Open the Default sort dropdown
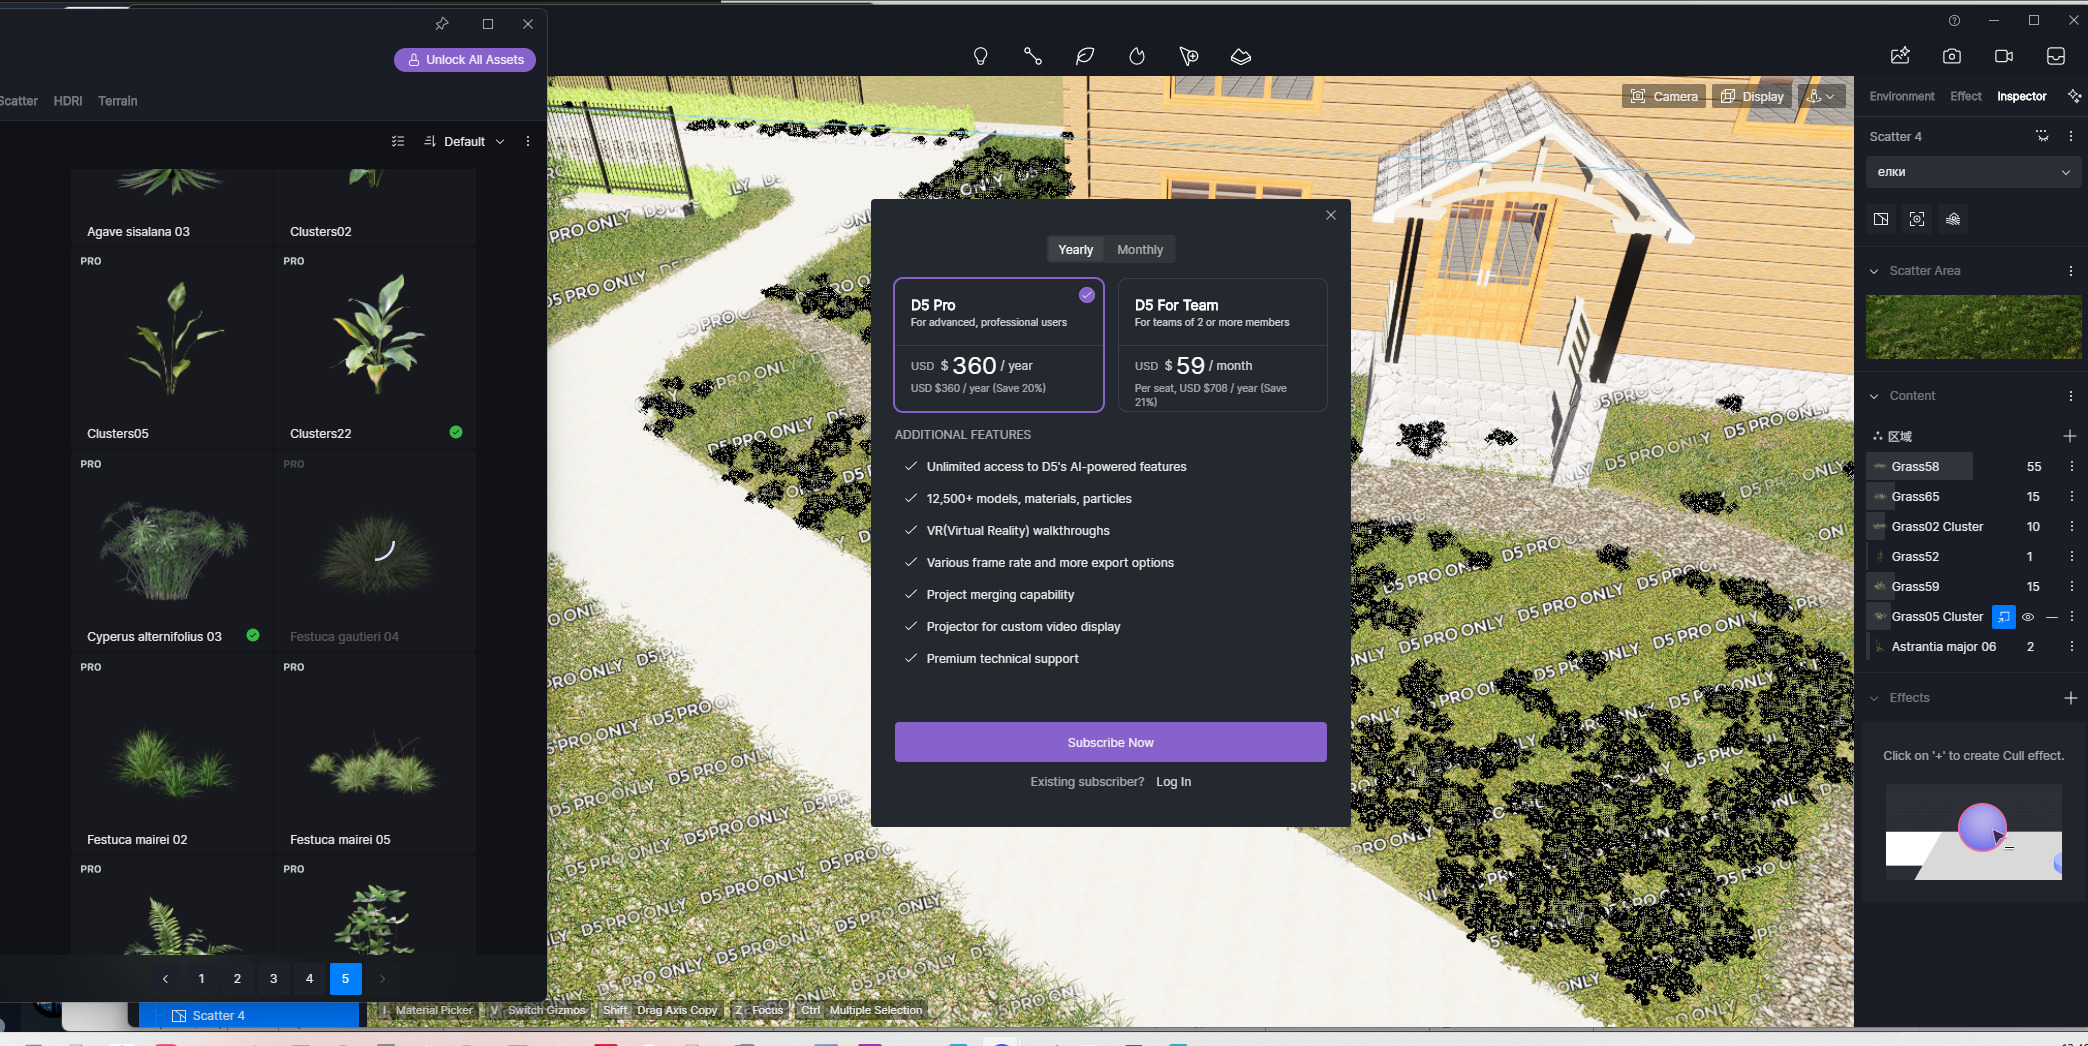 pyautogui.click(x=464, y=142)
